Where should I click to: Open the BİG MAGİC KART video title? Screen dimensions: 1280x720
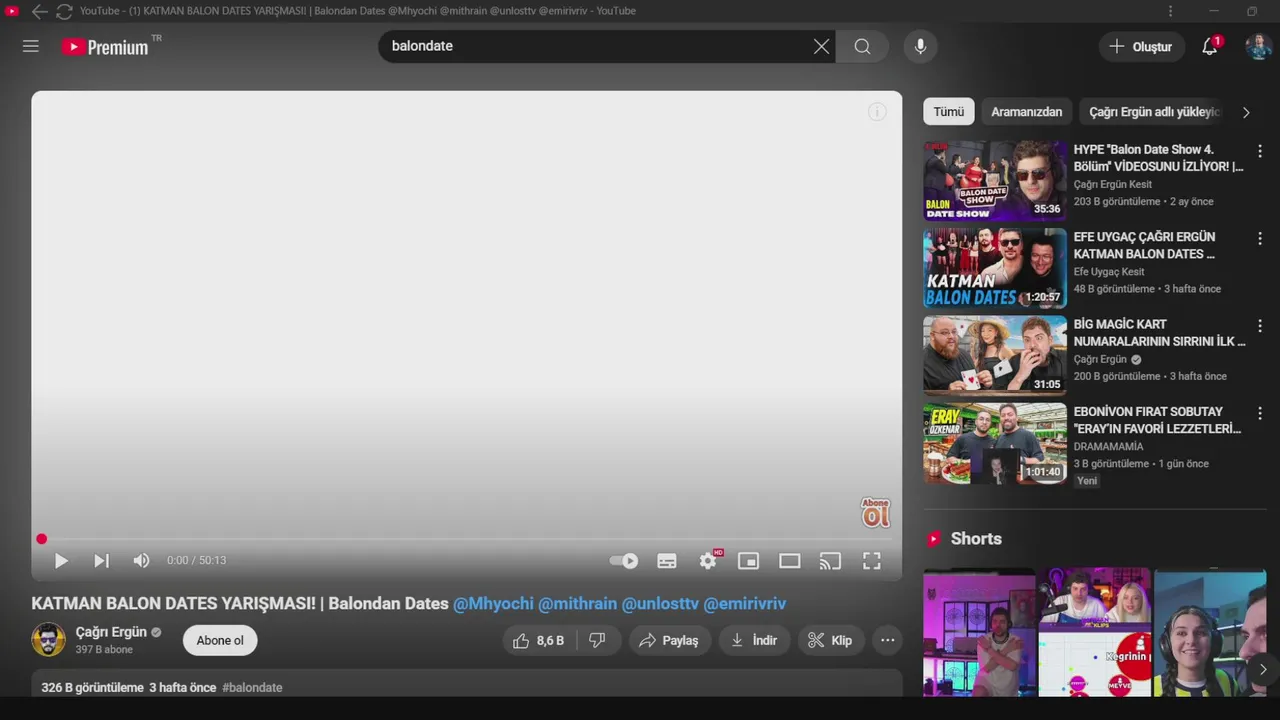(x=1160, y=333)
